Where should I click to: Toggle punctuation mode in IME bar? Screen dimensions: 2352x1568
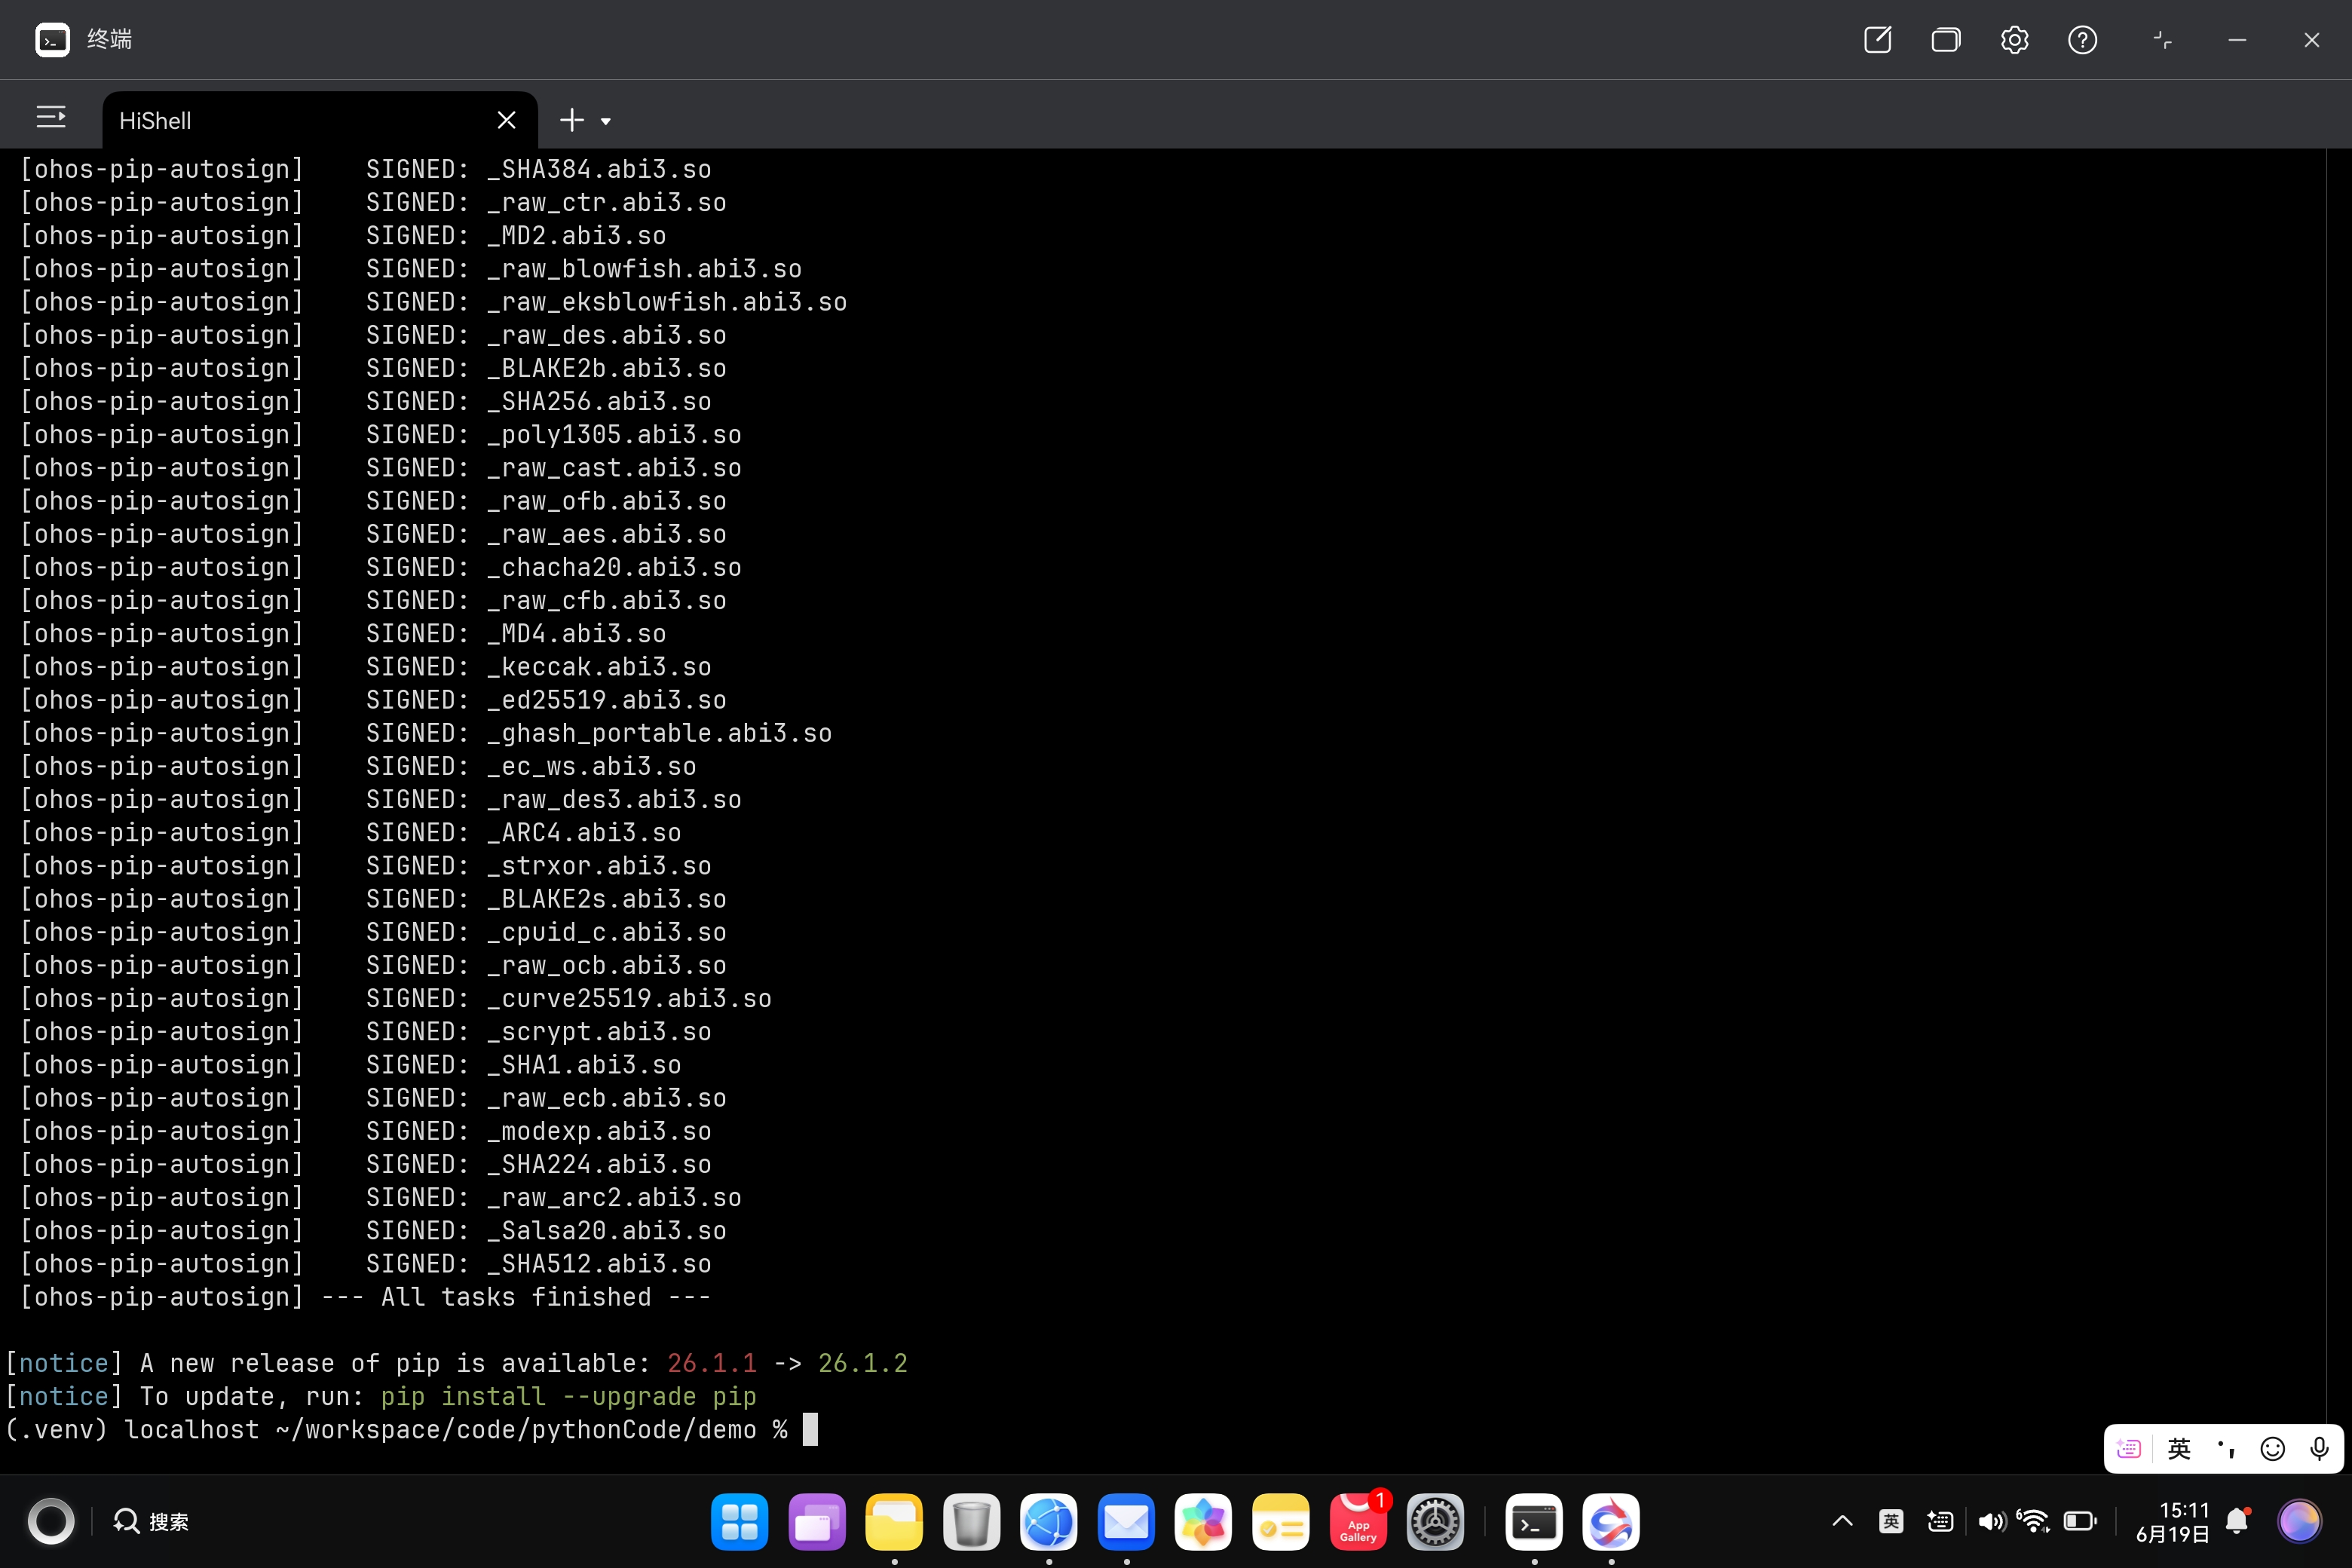(x=2226, y=1448)
